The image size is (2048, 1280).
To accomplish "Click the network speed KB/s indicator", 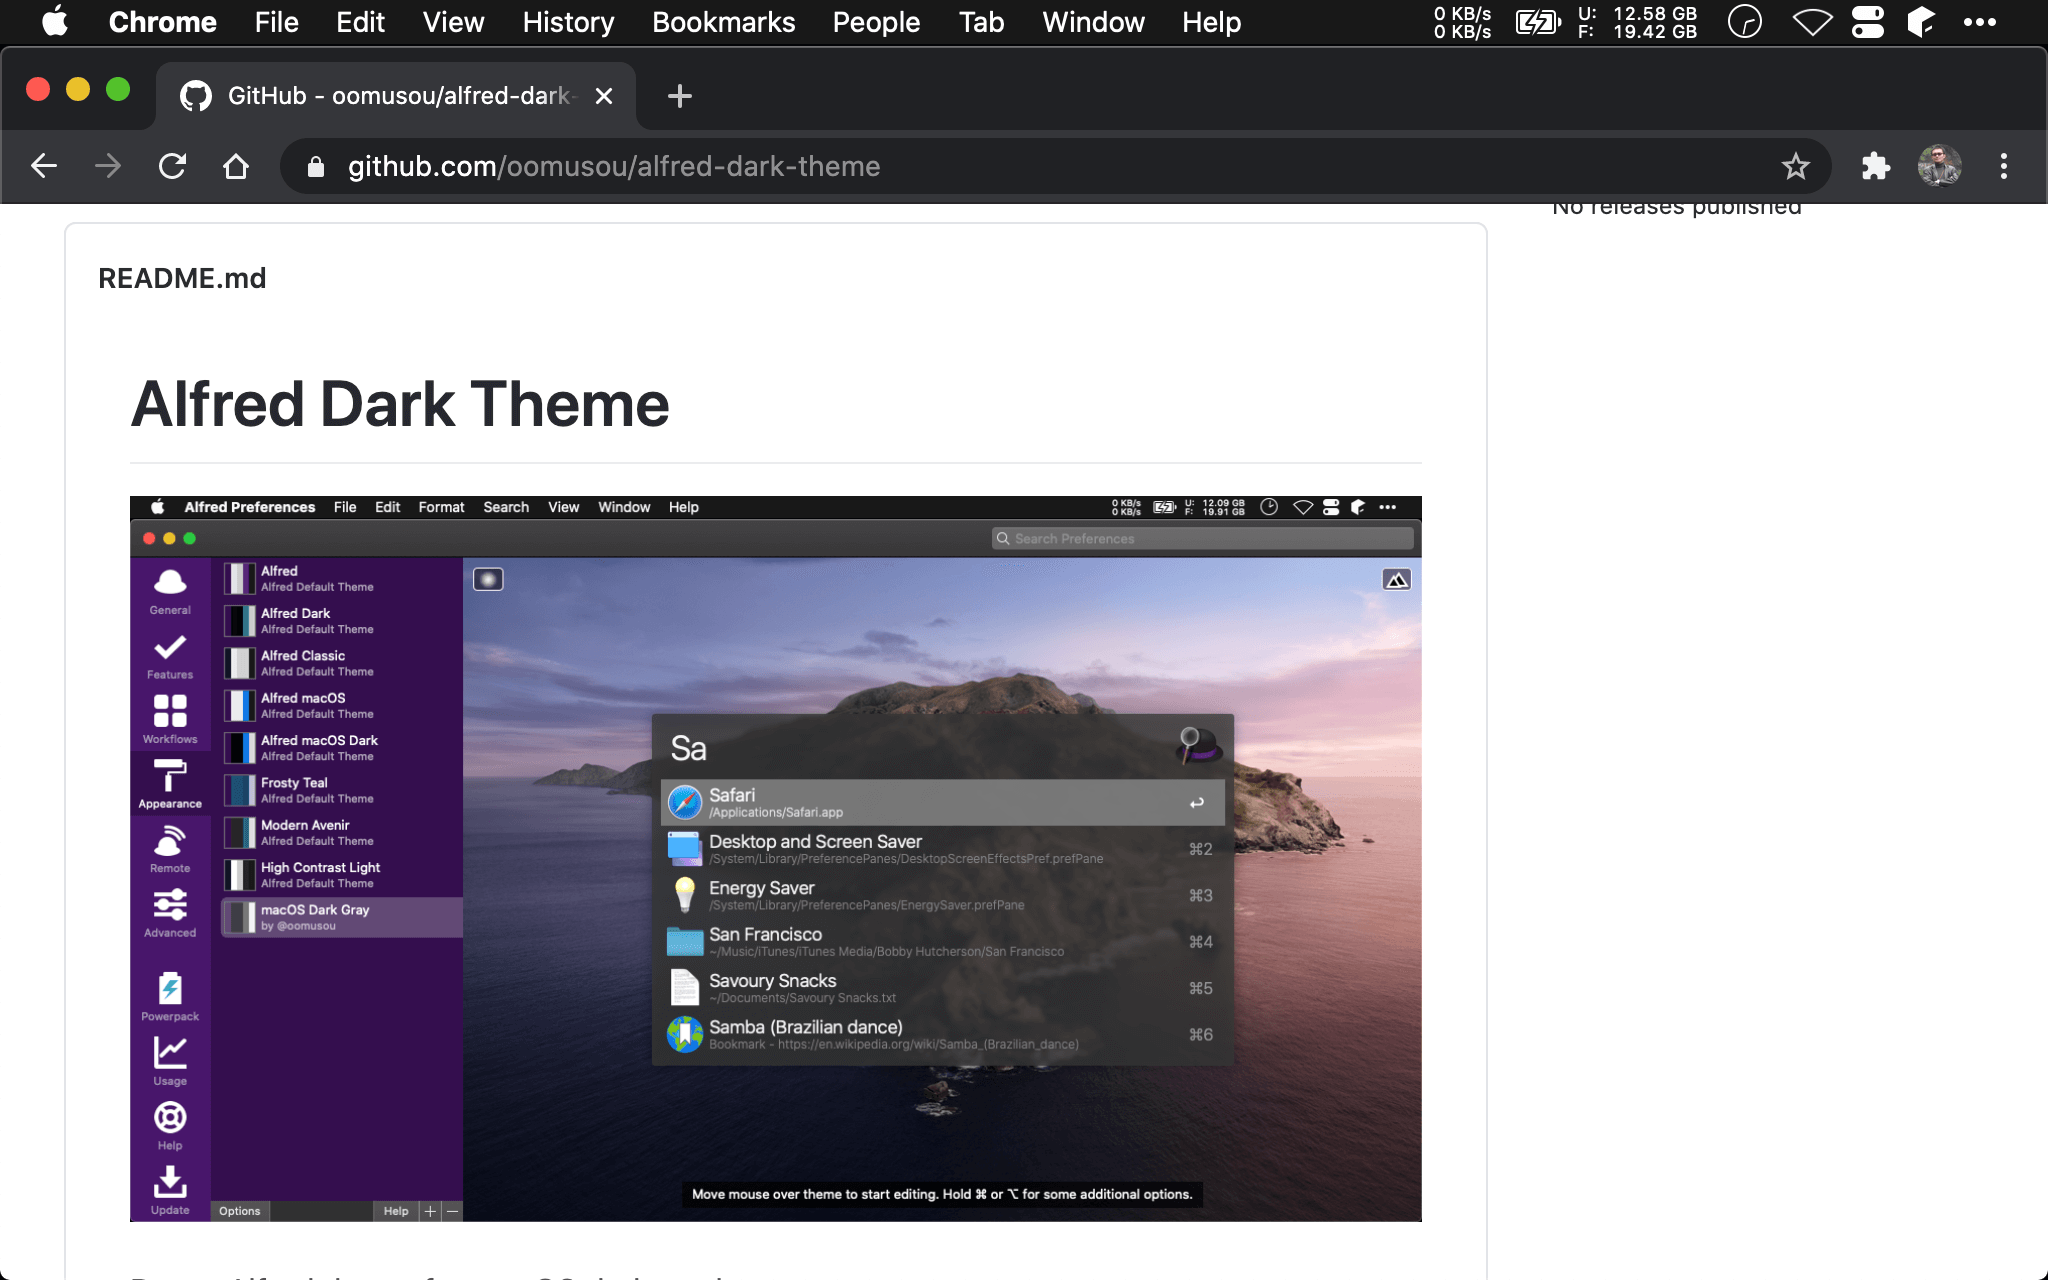I will coord(1462,22).
